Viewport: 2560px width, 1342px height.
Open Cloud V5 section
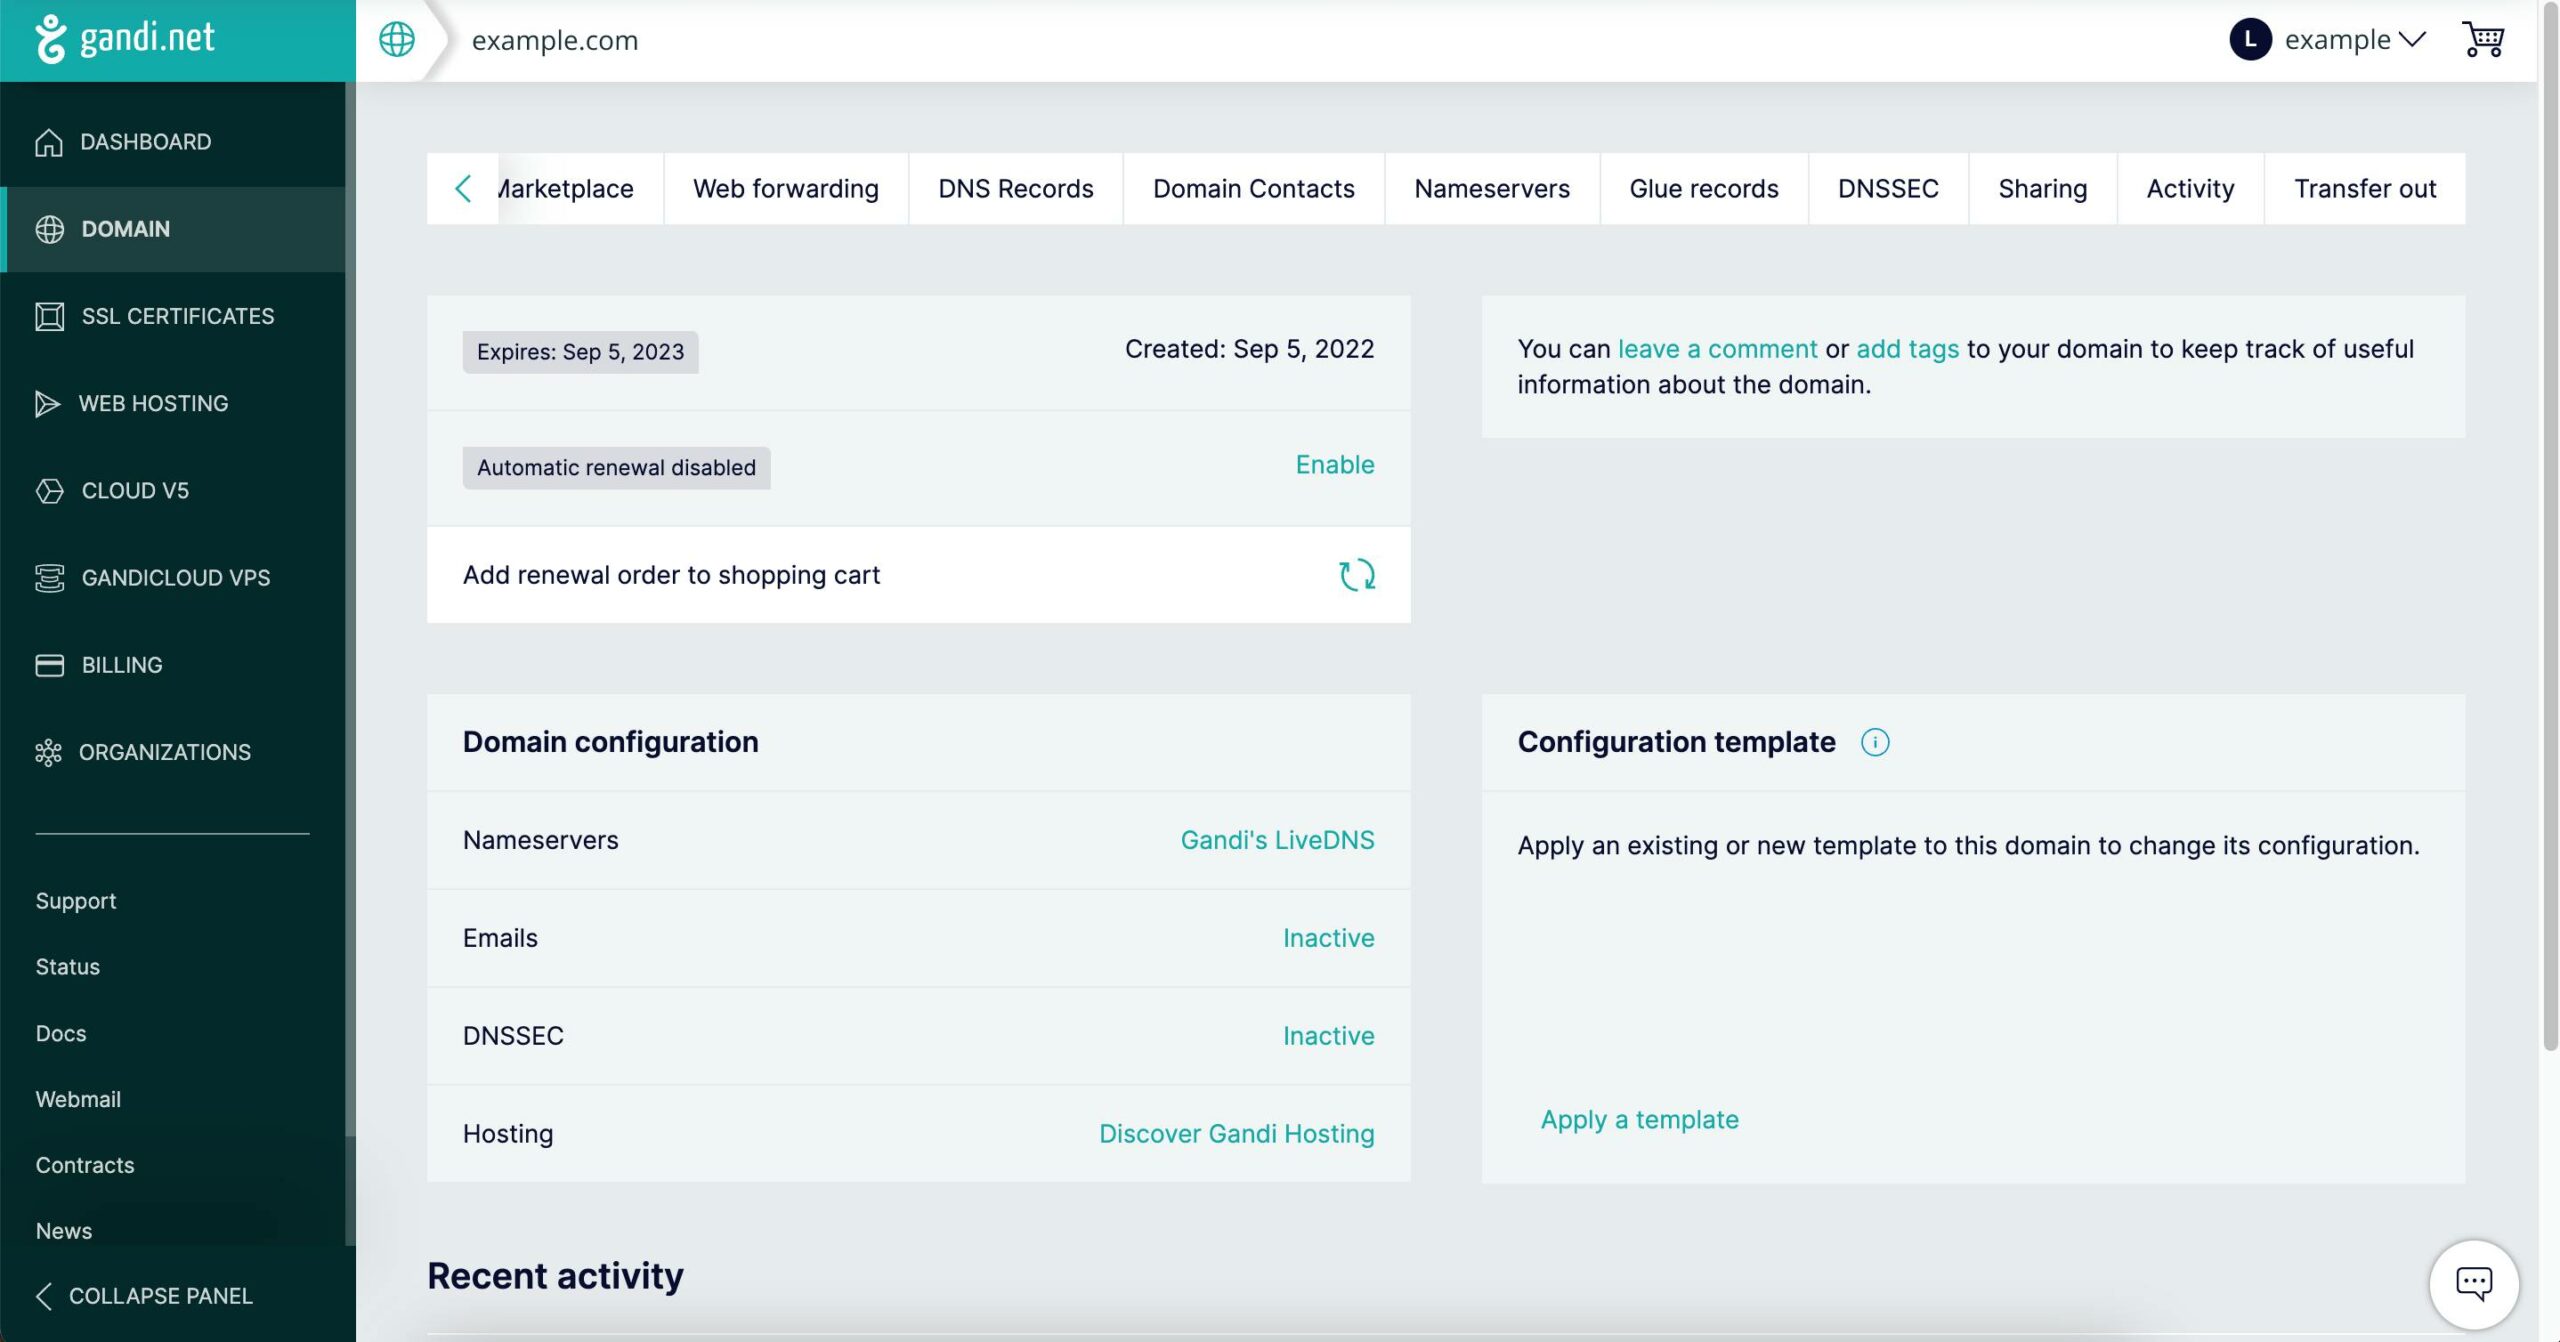pos(172,490)
